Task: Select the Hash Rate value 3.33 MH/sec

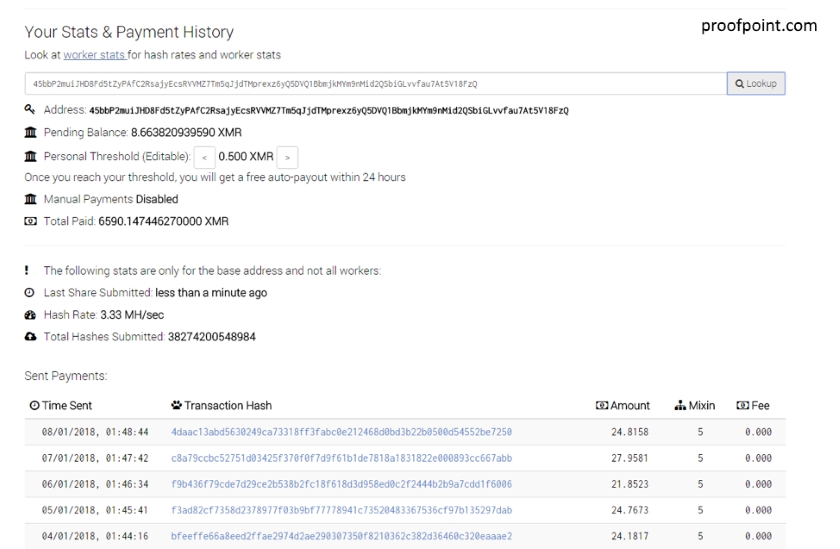Action: (x=132, y=315)
